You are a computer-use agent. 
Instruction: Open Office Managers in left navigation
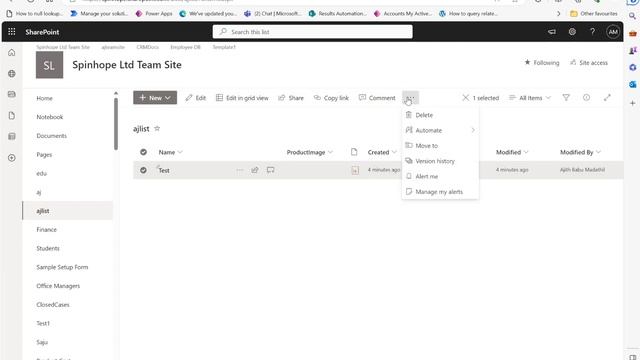coord(58,286)
